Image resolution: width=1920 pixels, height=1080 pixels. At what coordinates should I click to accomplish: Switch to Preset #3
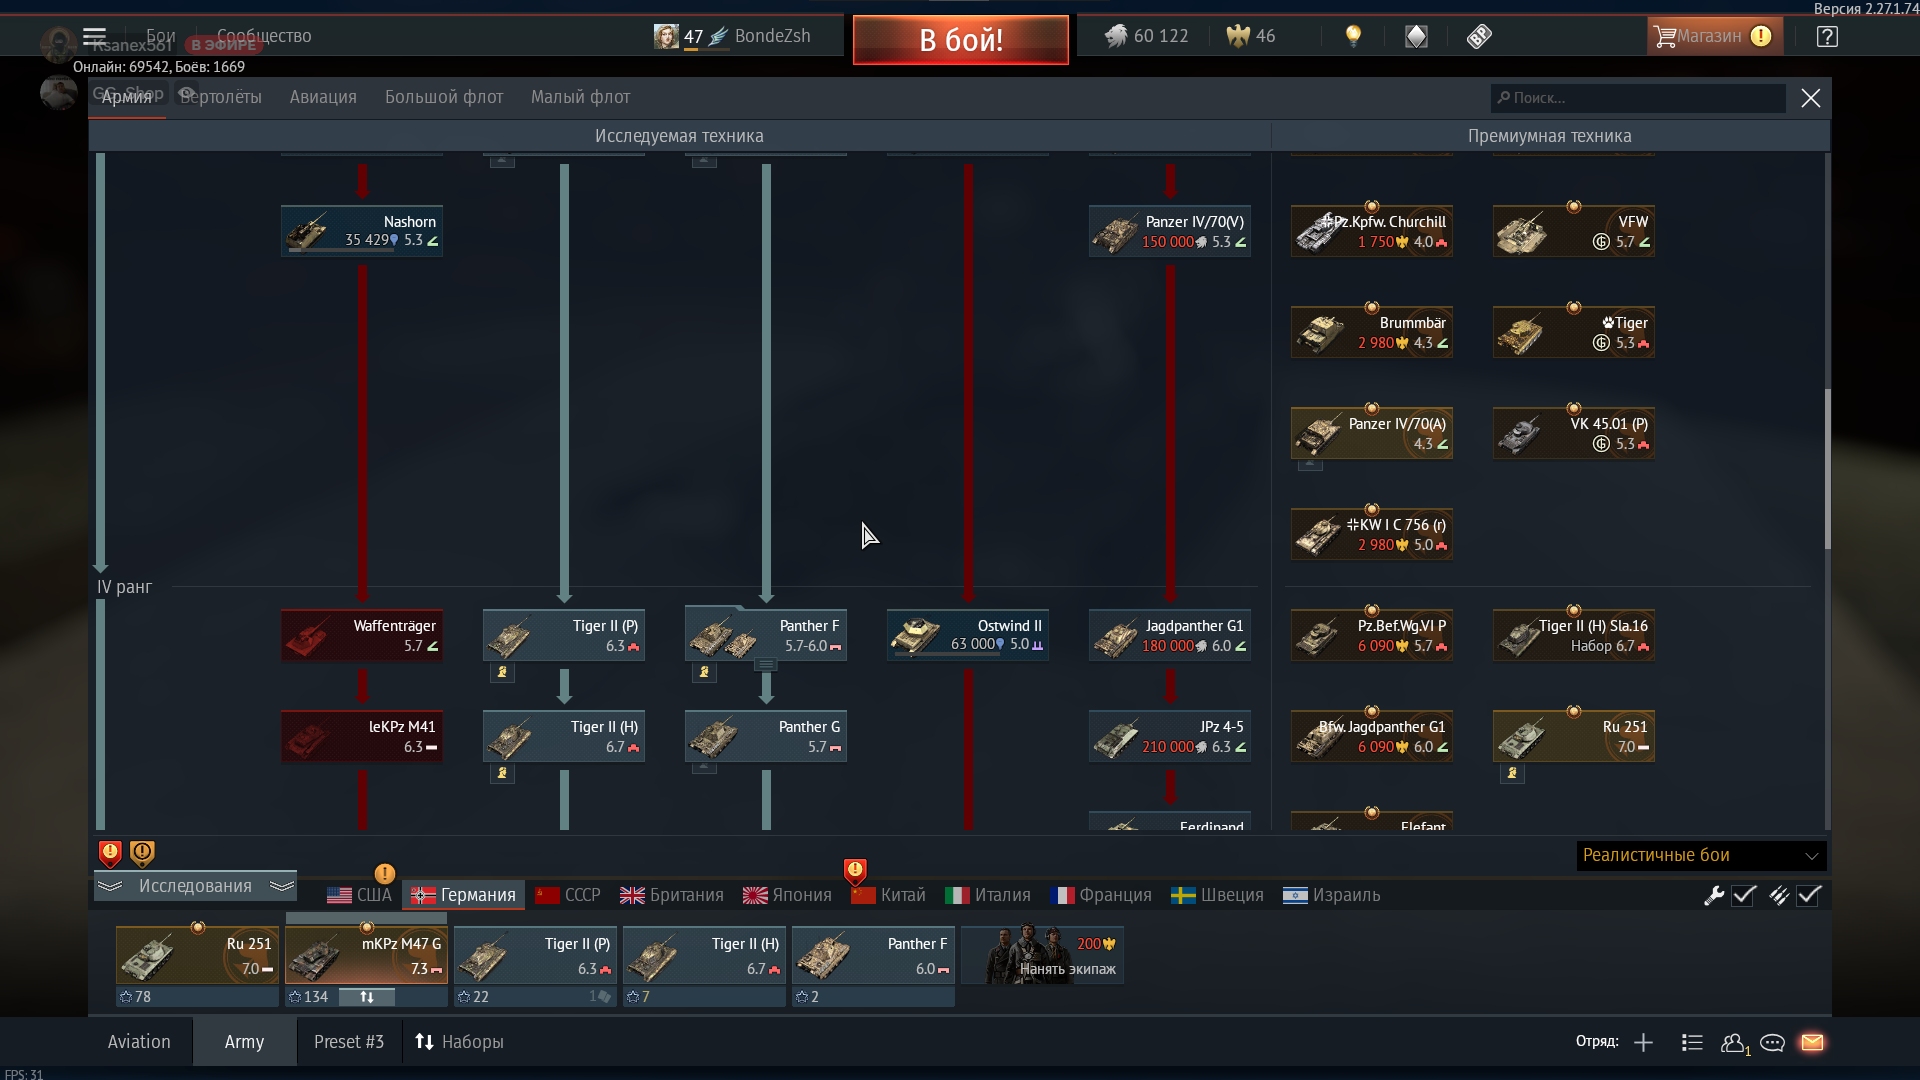pyautogui.click(x=349, y=1042)
